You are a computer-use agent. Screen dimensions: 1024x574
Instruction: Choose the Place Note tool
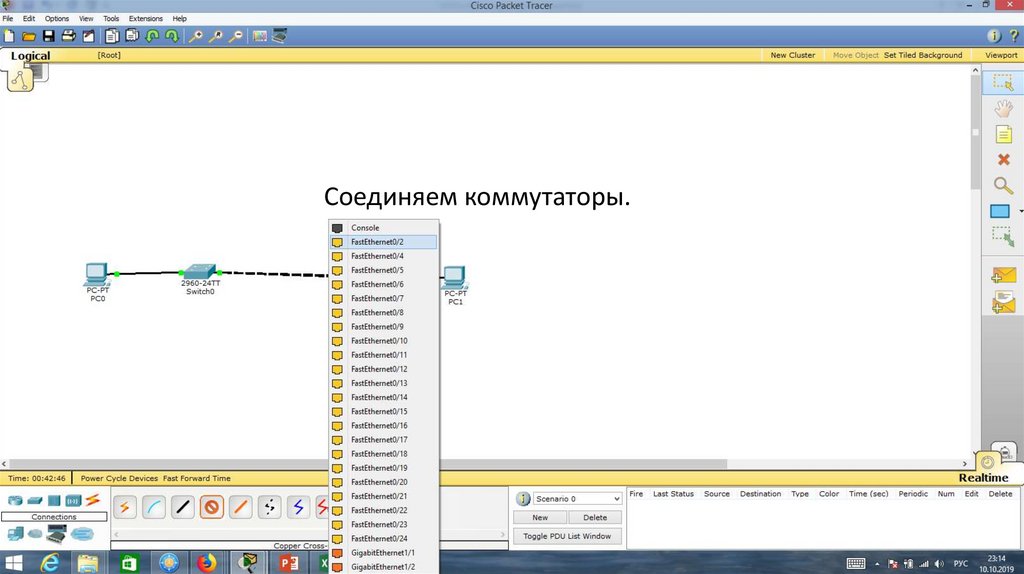tap(1003, 135)
